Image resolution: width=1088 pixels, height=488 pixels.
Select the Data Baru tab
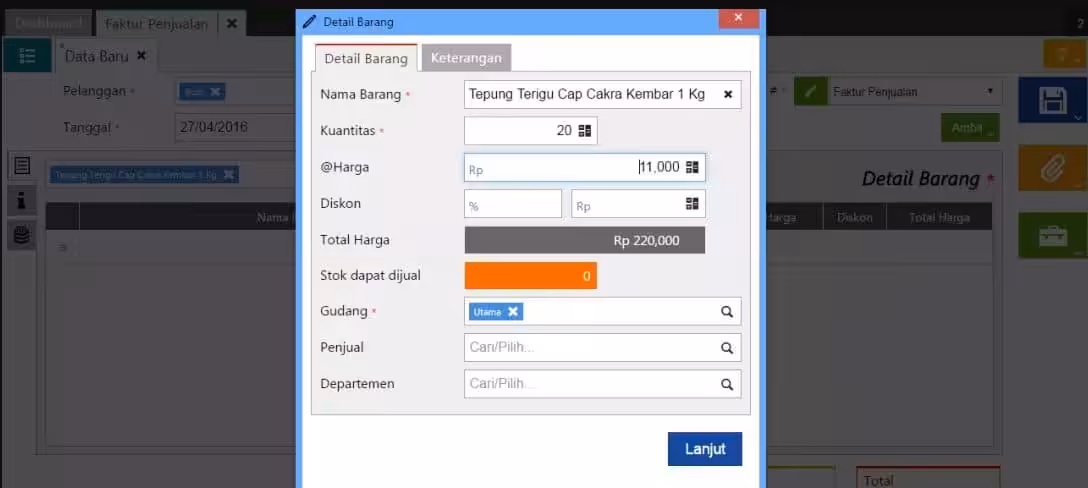(x=96, y=56)
